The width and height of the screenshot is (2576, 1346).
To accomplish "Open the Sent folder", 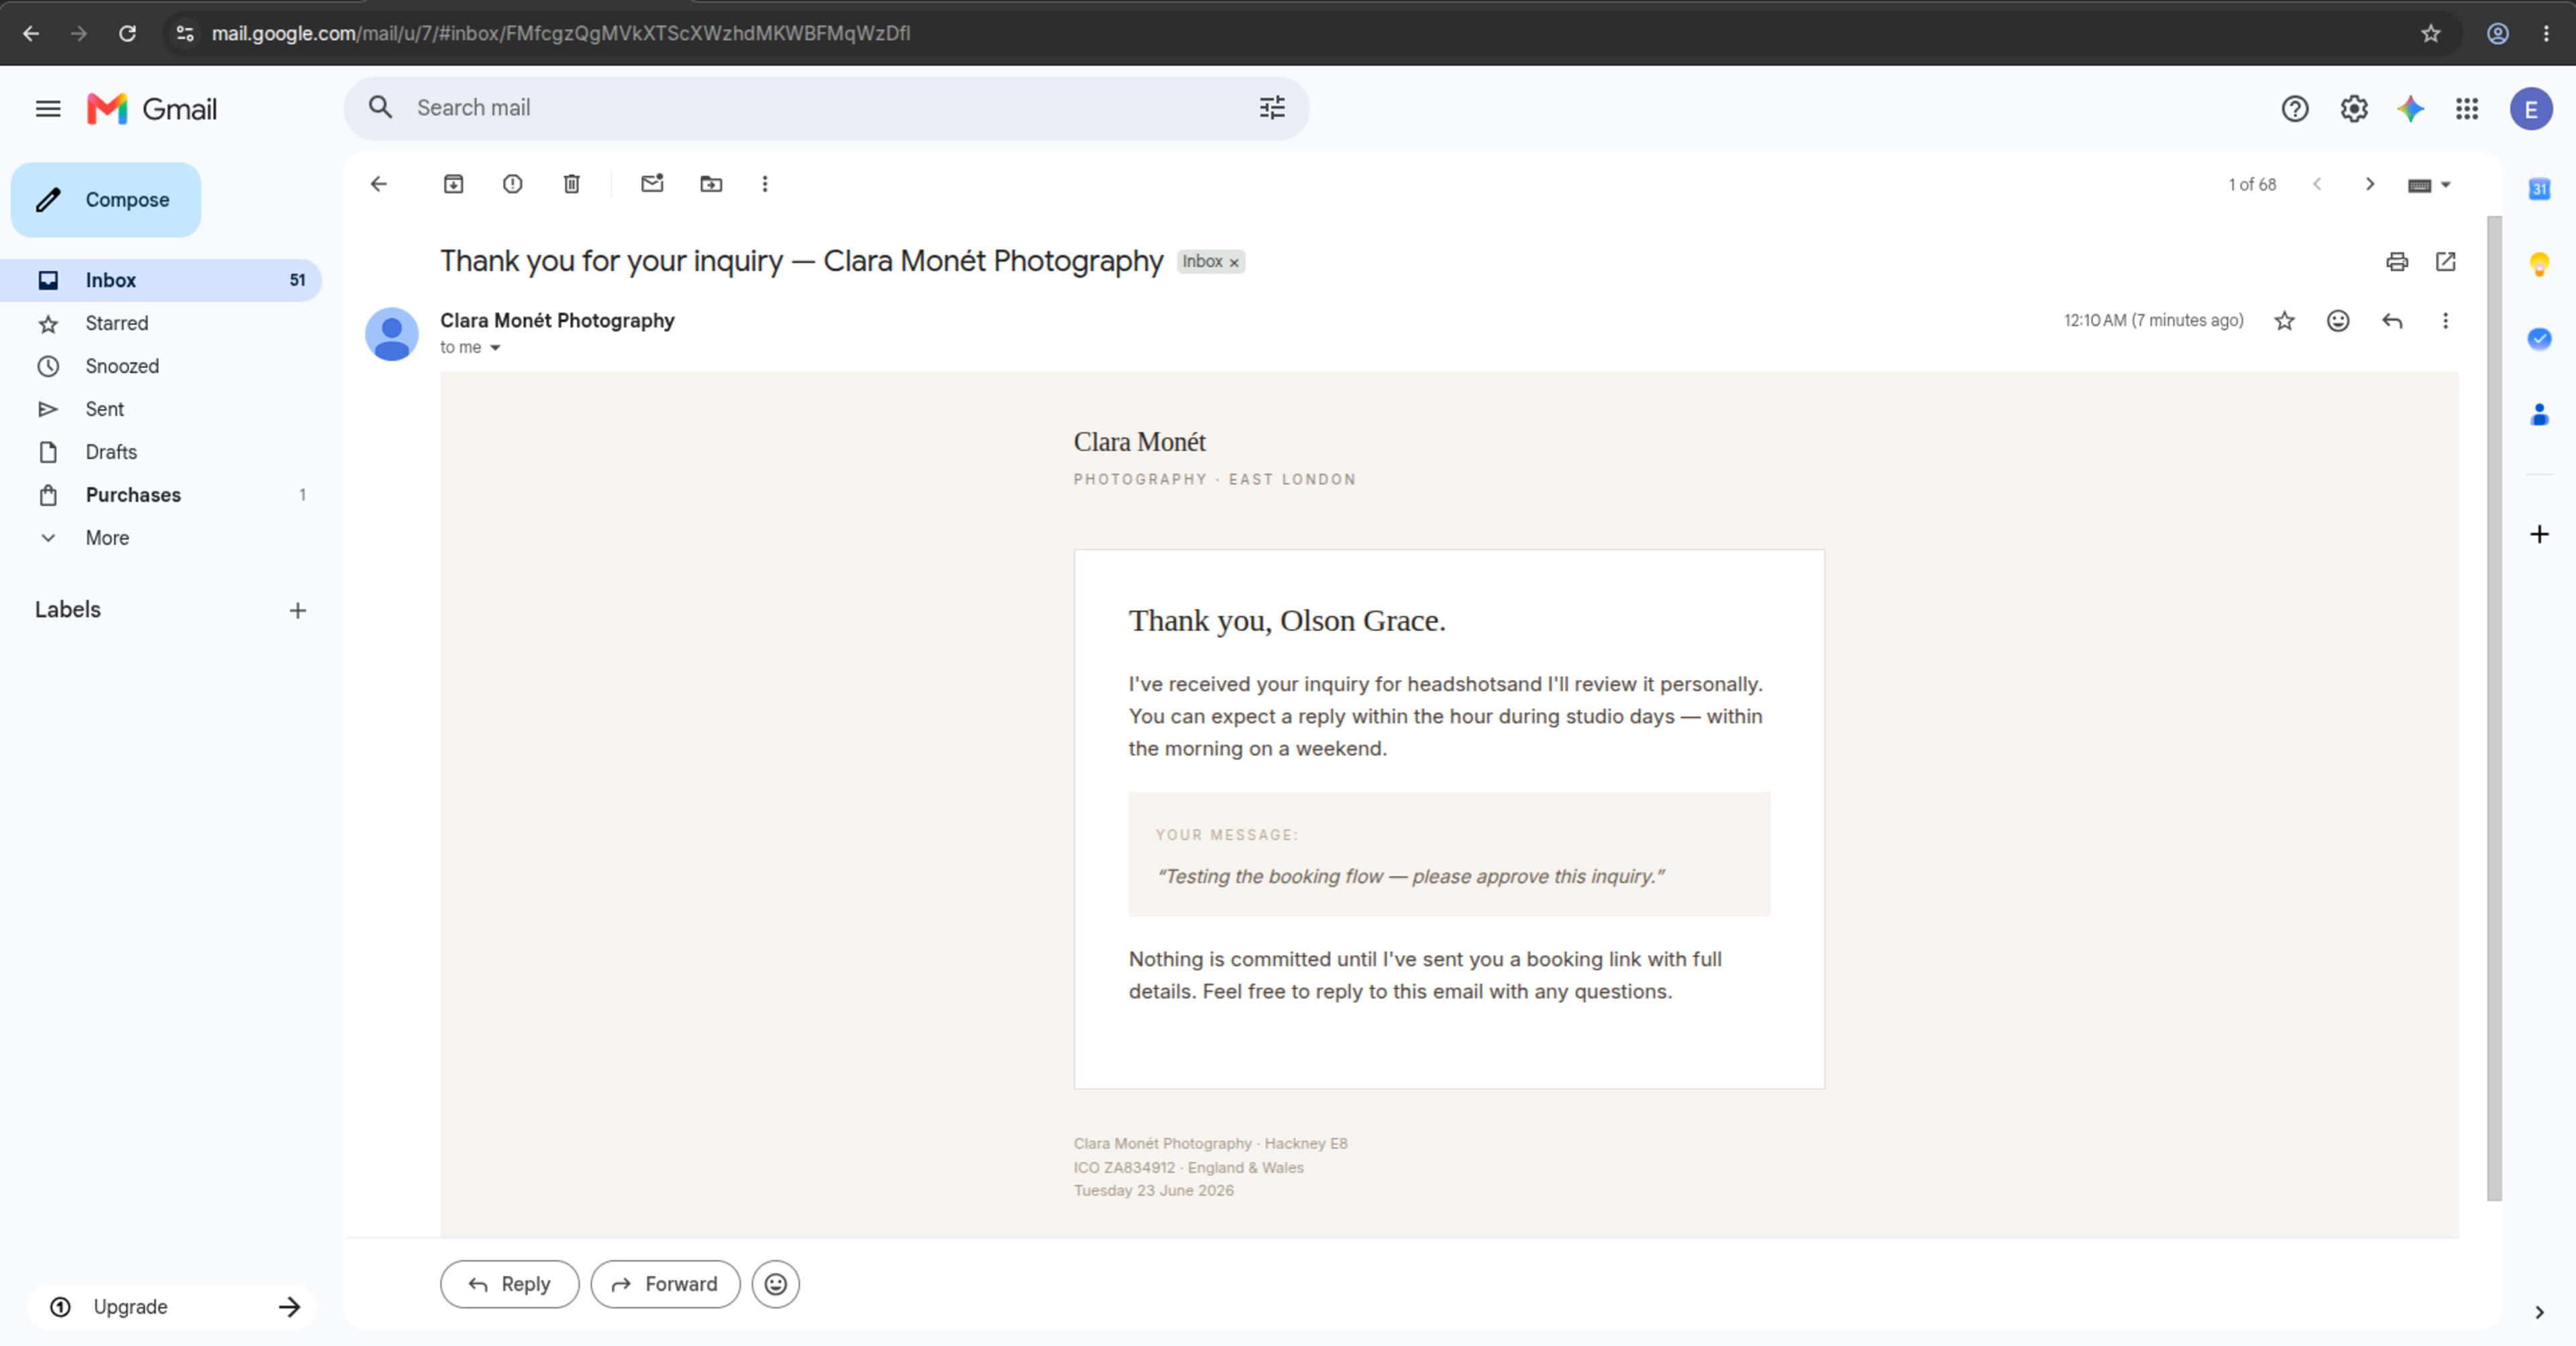I will 161,409.
